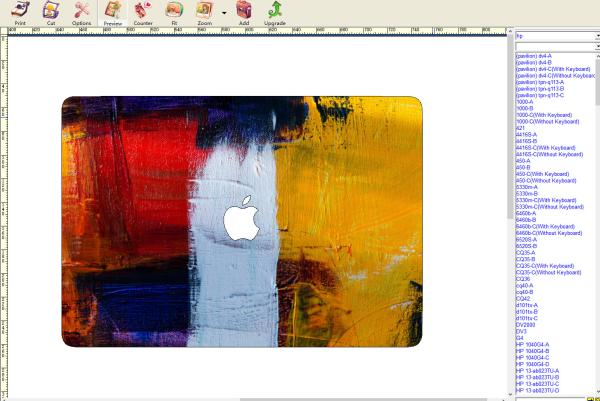Screen dimensions: 600x401
Task: Select cq40-A in list
Action: point(525,285)
